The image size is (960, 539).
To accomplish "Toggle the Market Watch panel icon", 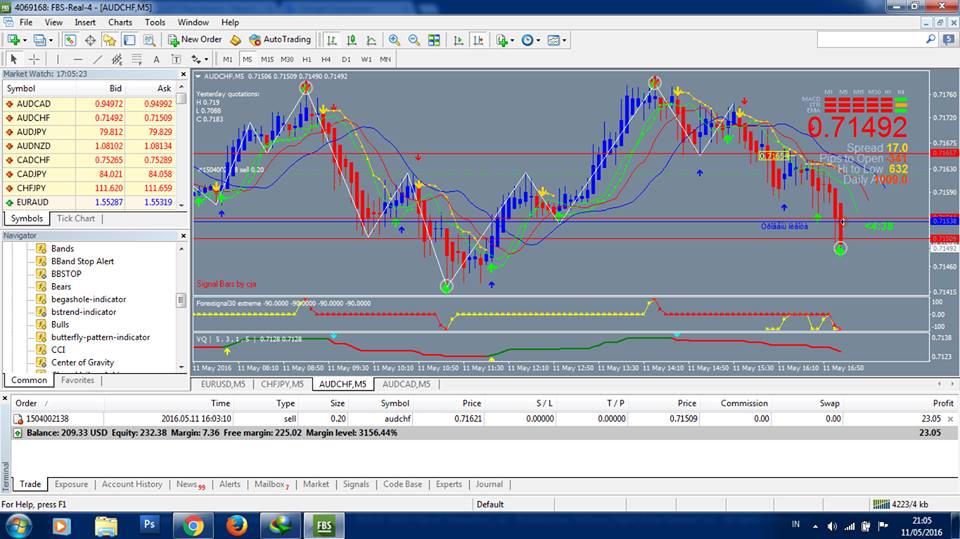I will point(69,40).
